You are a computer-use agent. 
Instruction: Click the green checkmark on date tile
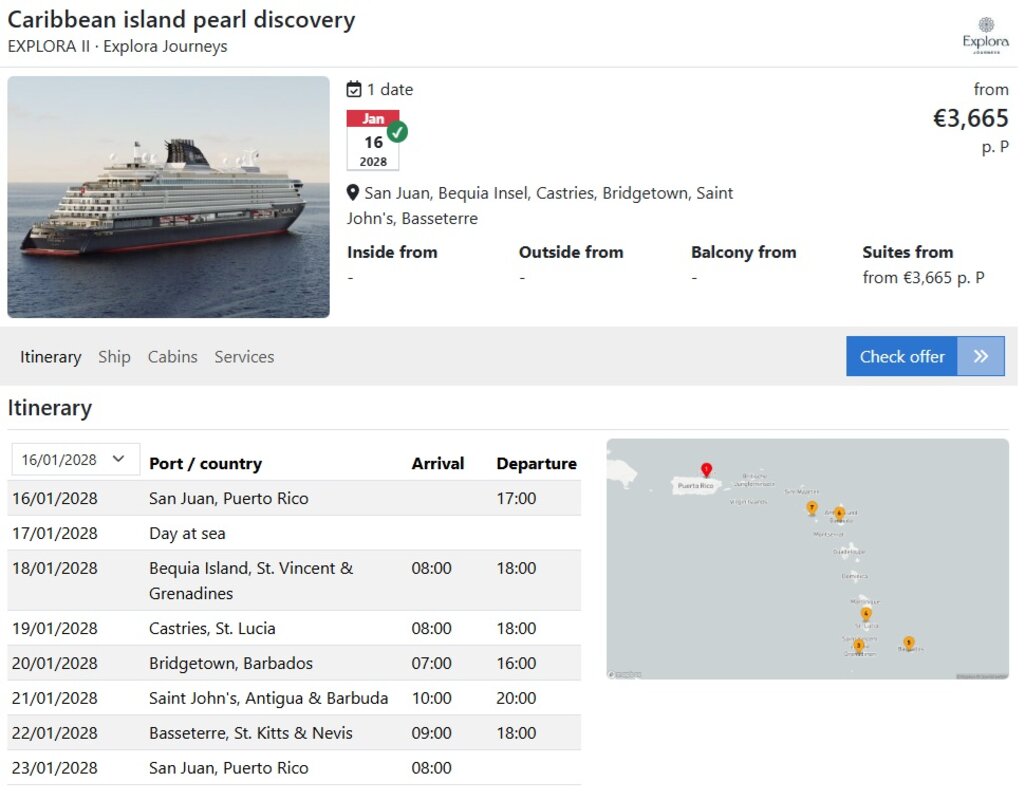coord(397,132)
